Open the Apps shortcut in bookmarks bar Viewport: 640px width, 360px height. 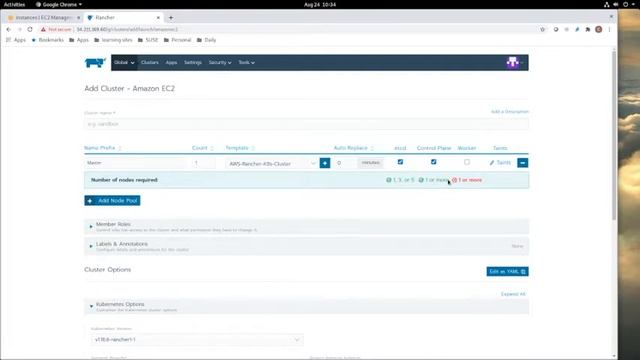click(x=16, y=40)
